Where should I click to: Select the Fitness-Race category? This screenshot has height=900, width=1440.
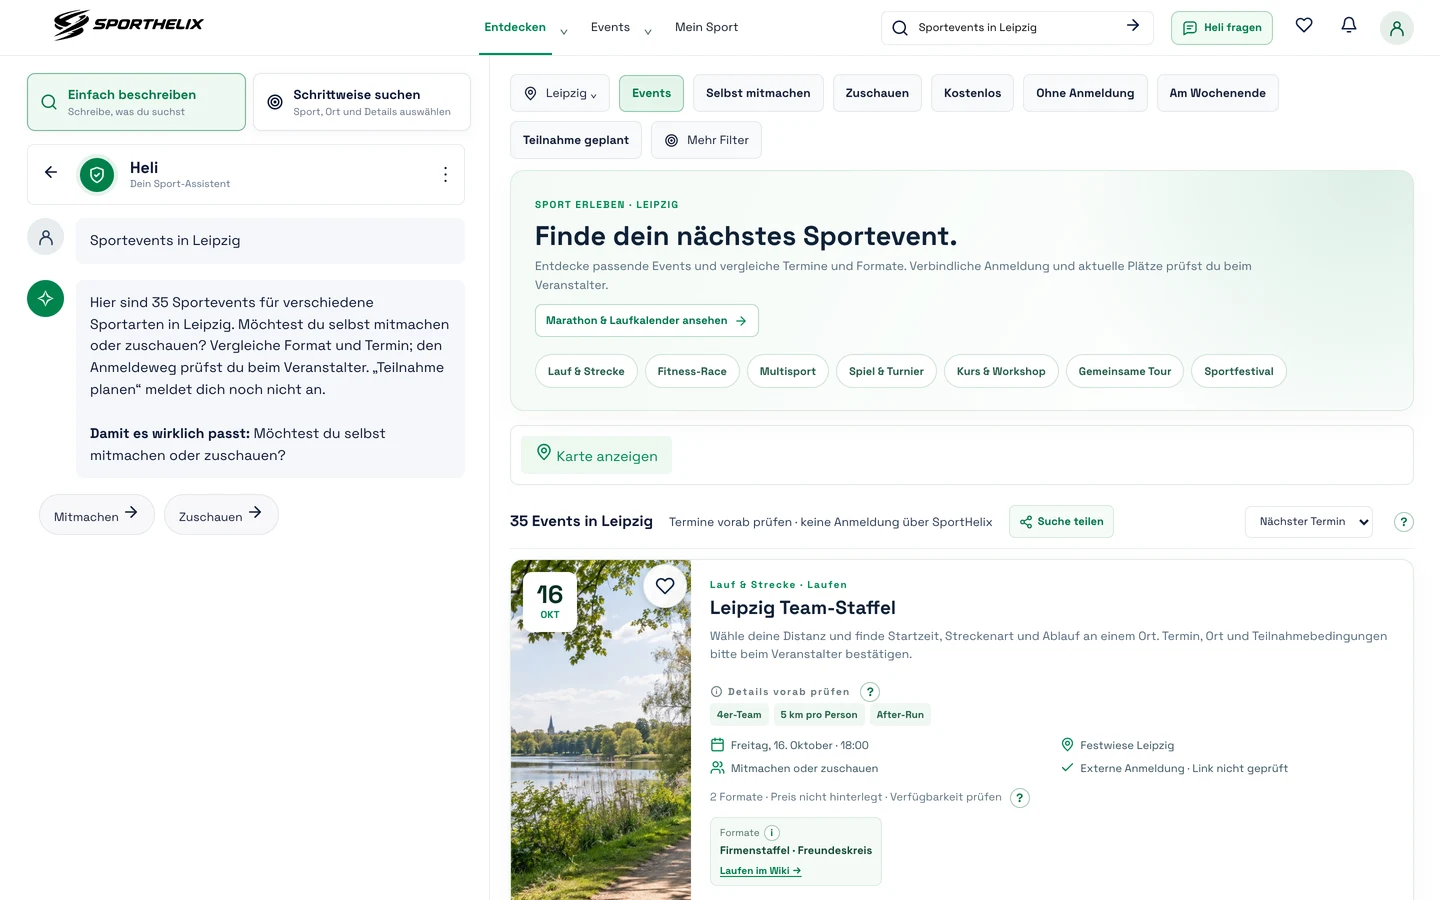pyautogui.click(x=692, y=371)
